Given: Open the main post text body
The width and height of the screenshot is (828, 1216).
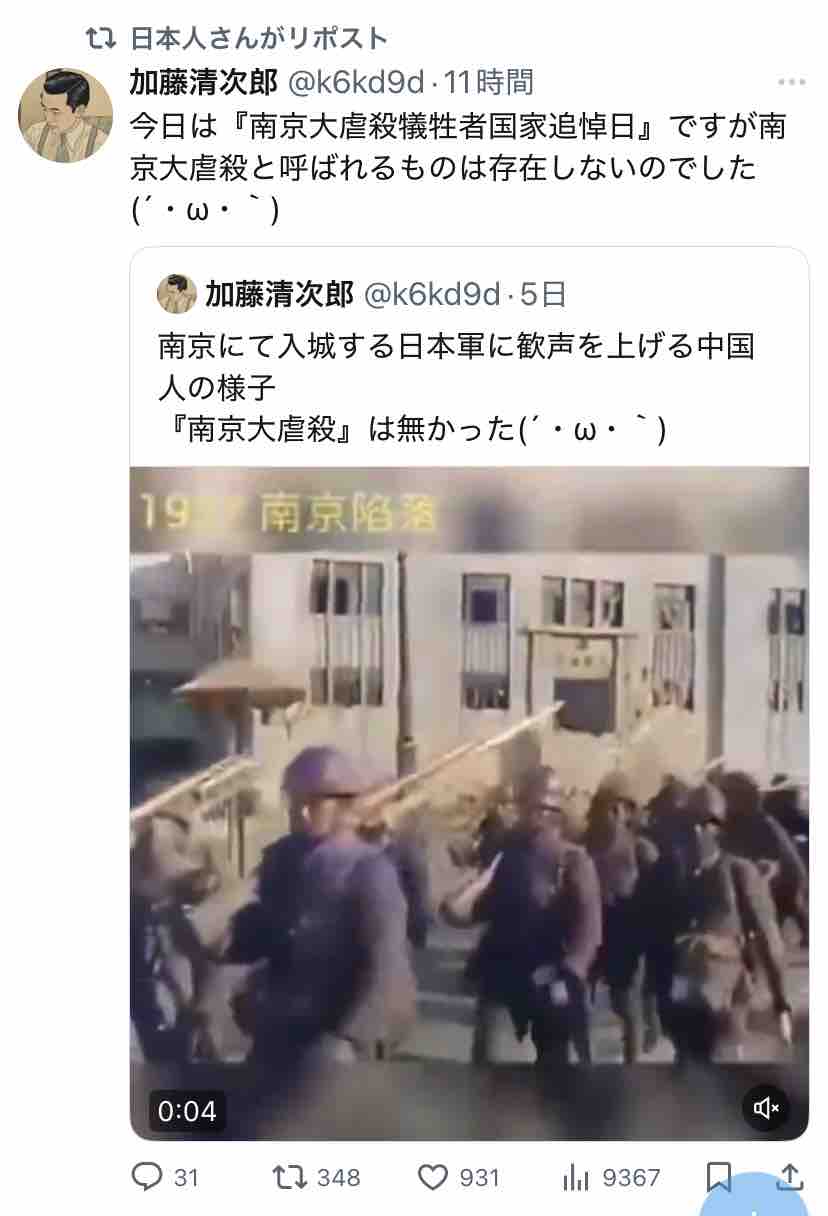Looking at the screenshot, I should click(458, 168).
